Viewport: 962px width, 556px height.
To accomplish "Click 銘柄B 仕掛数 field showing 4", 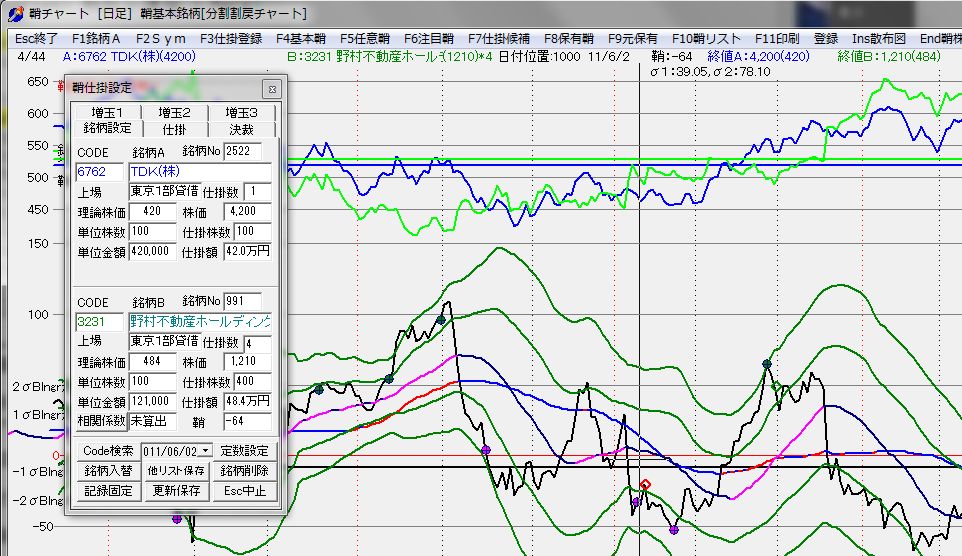I will (258, 343).
